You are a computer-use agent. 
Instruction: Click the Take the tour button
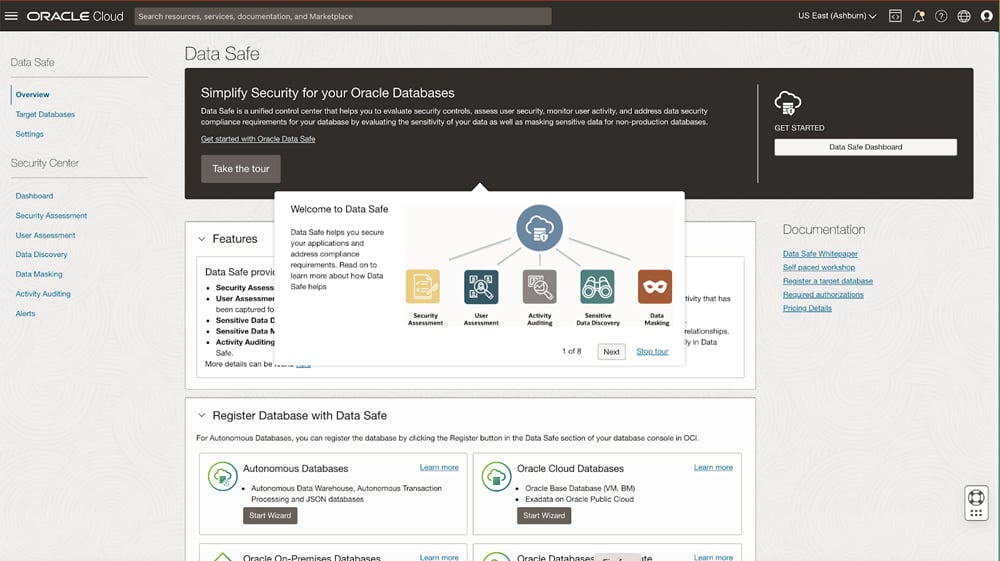coord(240,169)
